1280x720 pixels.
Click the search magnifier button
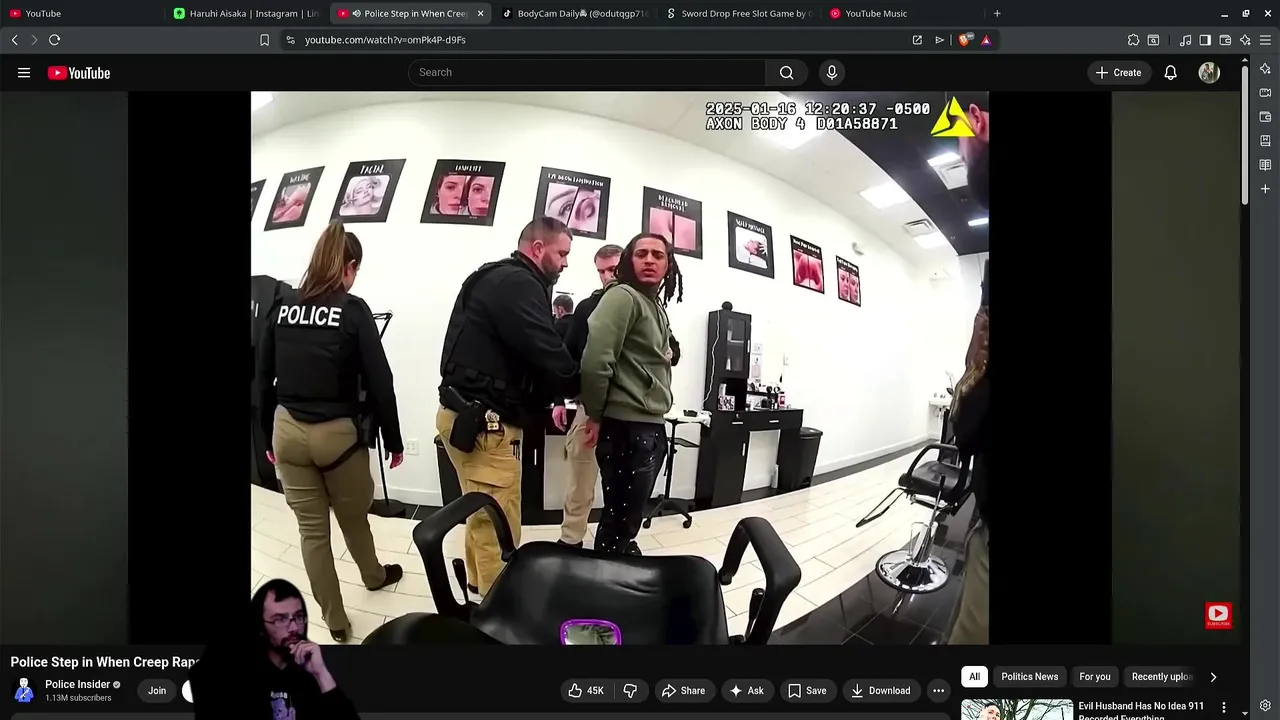coord(786,72)
